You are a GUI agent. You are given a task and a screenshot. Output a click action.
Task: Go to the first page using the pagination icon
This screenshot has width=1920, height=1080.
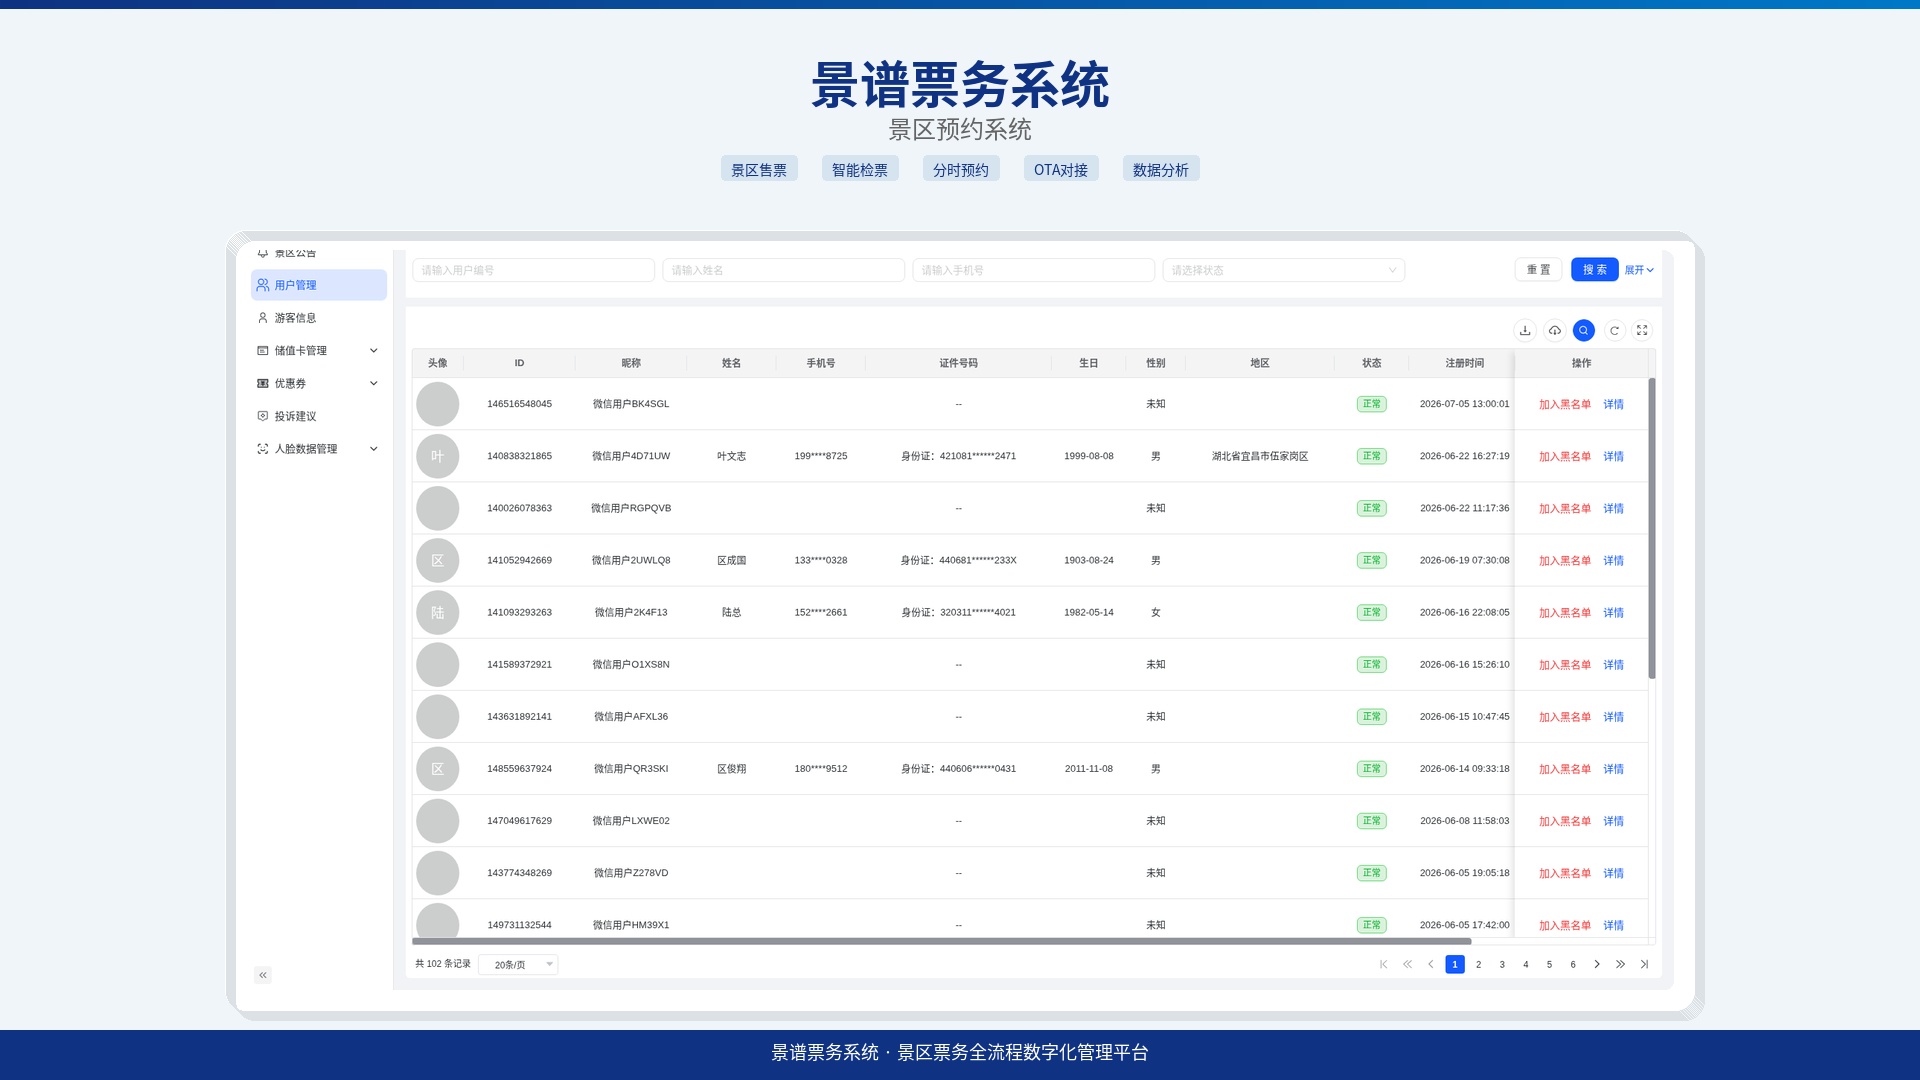(x=1384, y=964)
